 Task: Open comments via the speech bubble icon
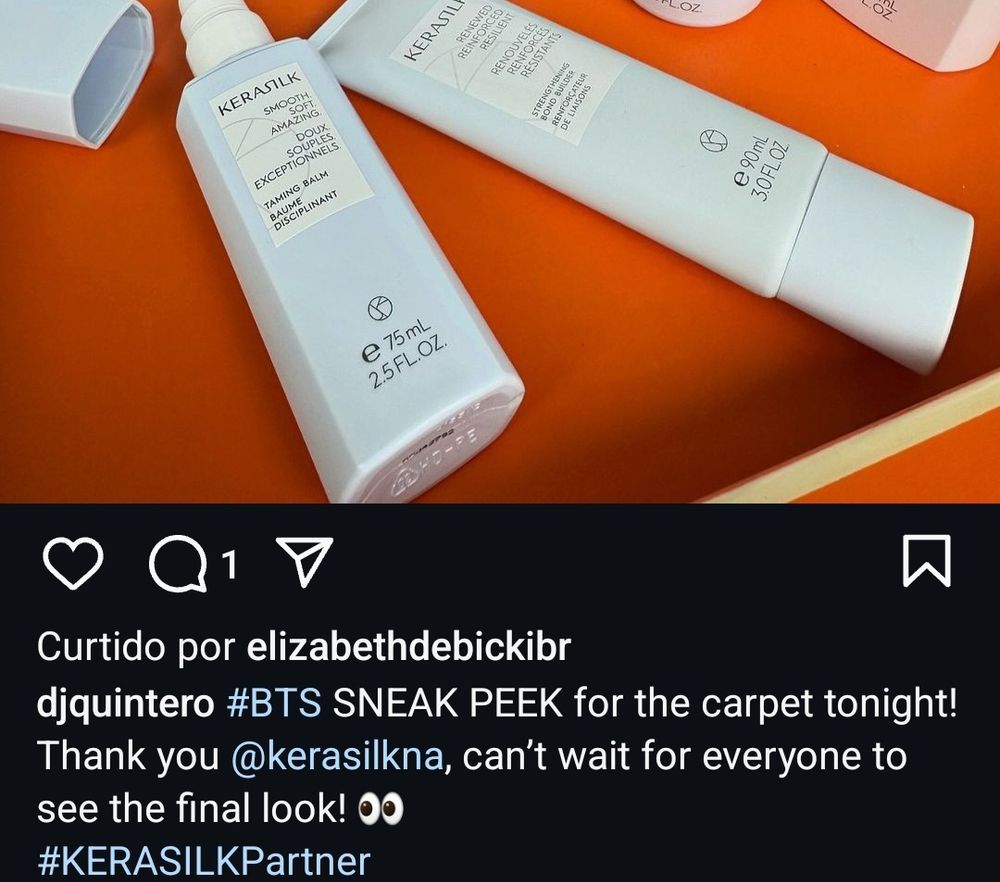click(179, 562)
